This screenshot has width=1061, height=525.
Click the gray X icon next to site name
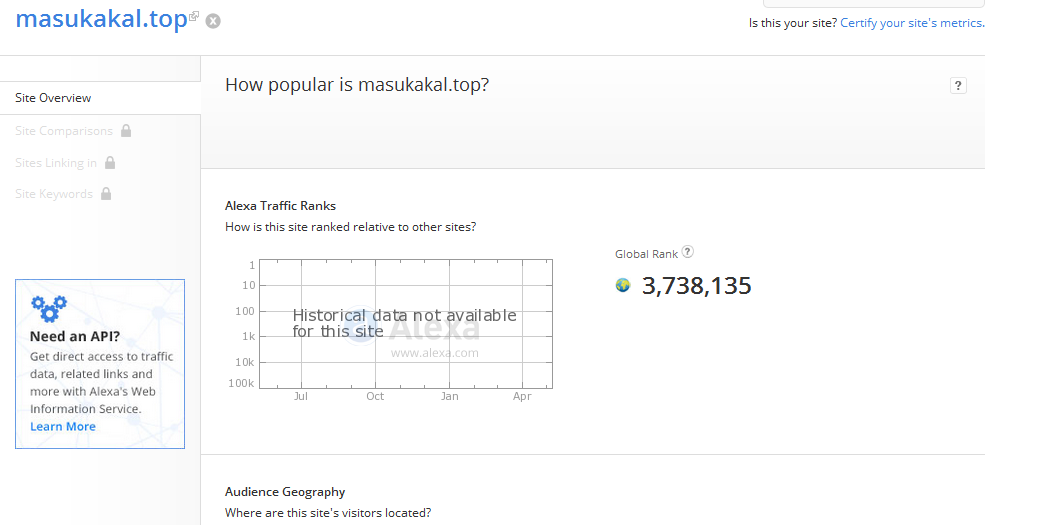[x=213, y=21]
